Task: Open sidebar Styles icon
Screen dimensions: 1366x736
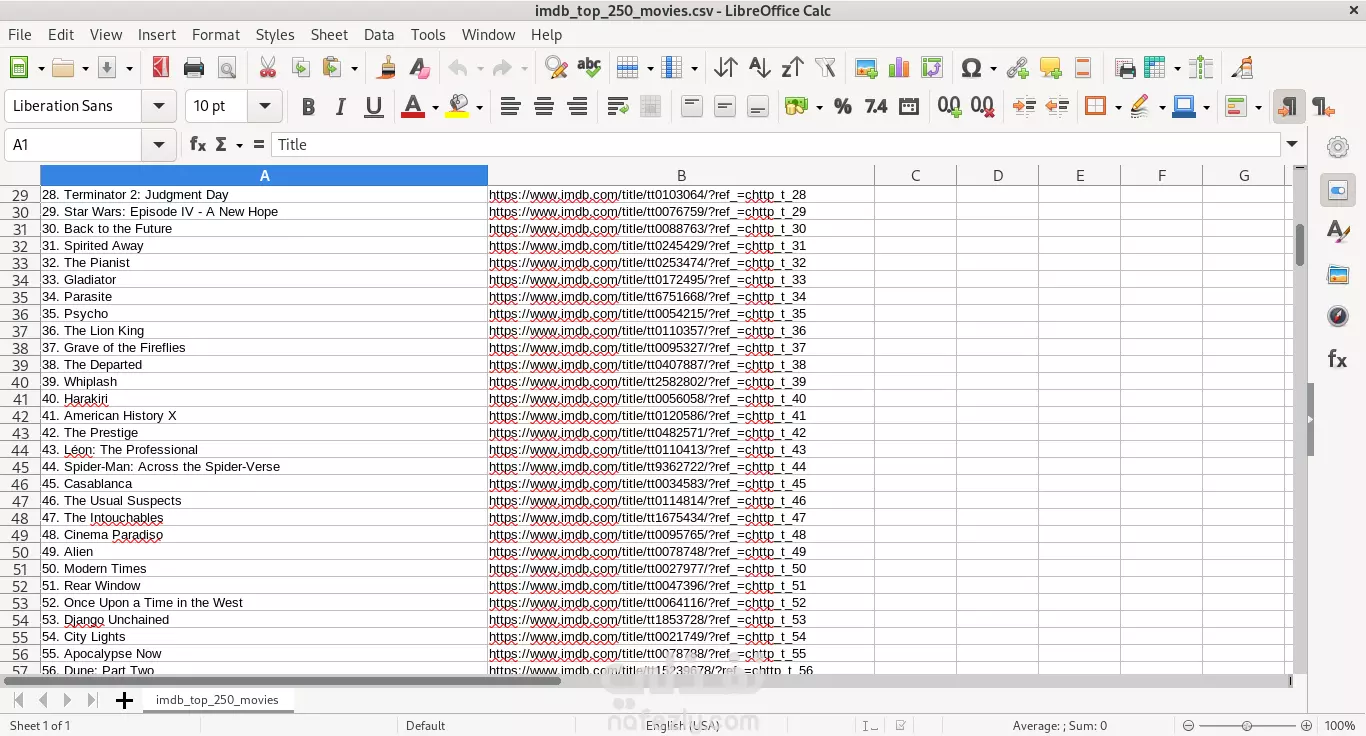Action: point(1338,232)
